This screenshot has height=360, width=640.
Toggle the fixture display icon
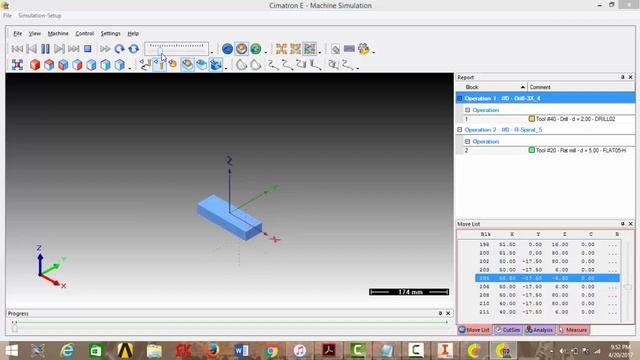click(216, 65)
